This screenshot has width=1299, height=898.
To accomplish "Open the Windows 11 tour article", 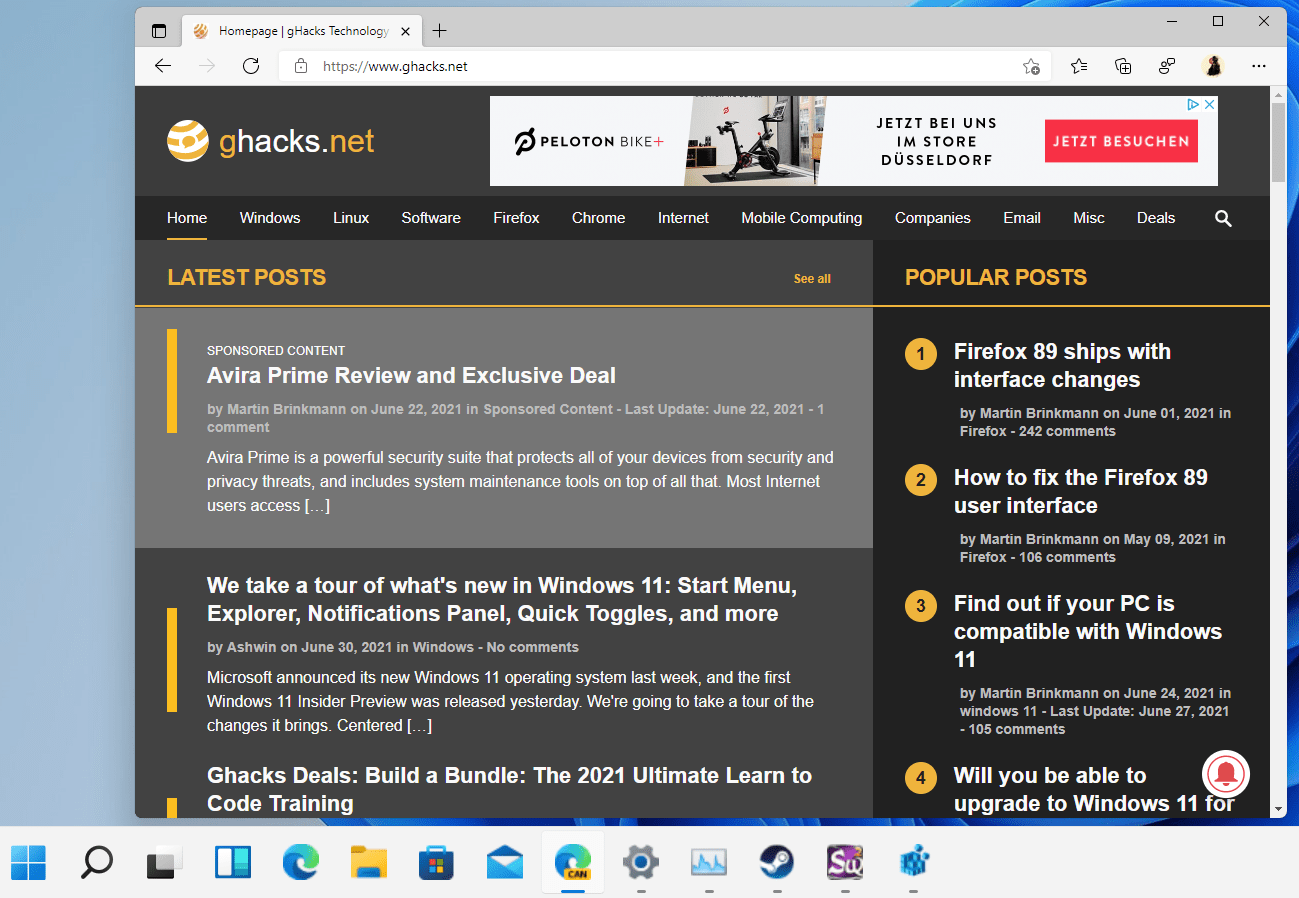I will point(502,600).
